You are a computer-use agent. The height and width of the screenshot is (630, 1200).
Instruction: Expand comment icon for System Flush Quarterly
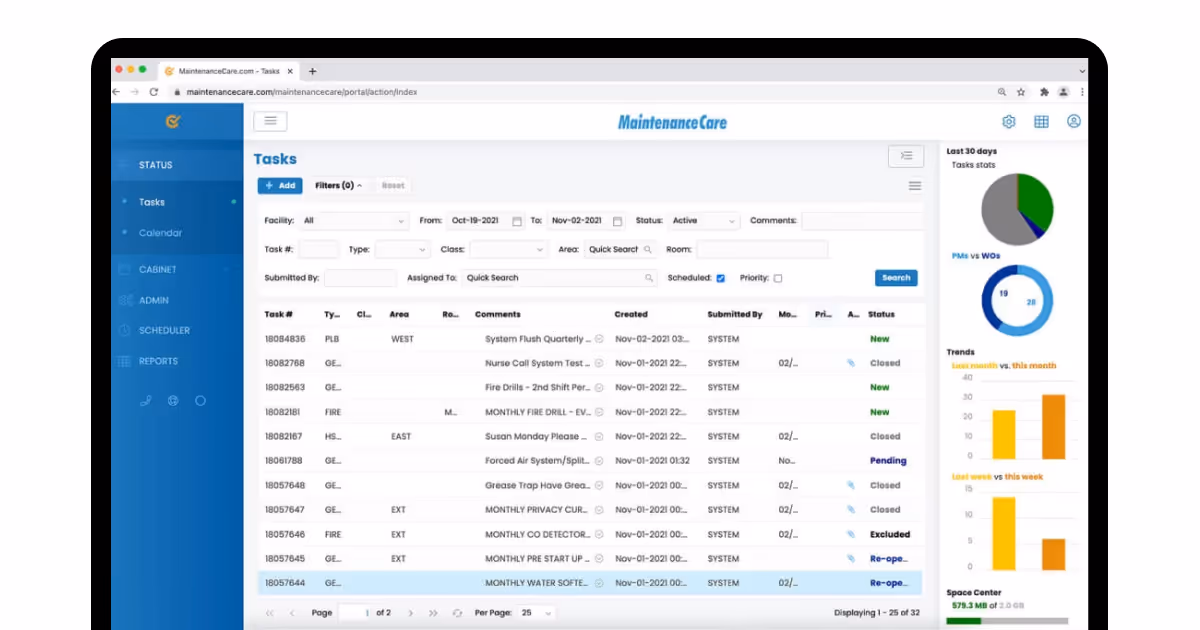coord(599,339)
